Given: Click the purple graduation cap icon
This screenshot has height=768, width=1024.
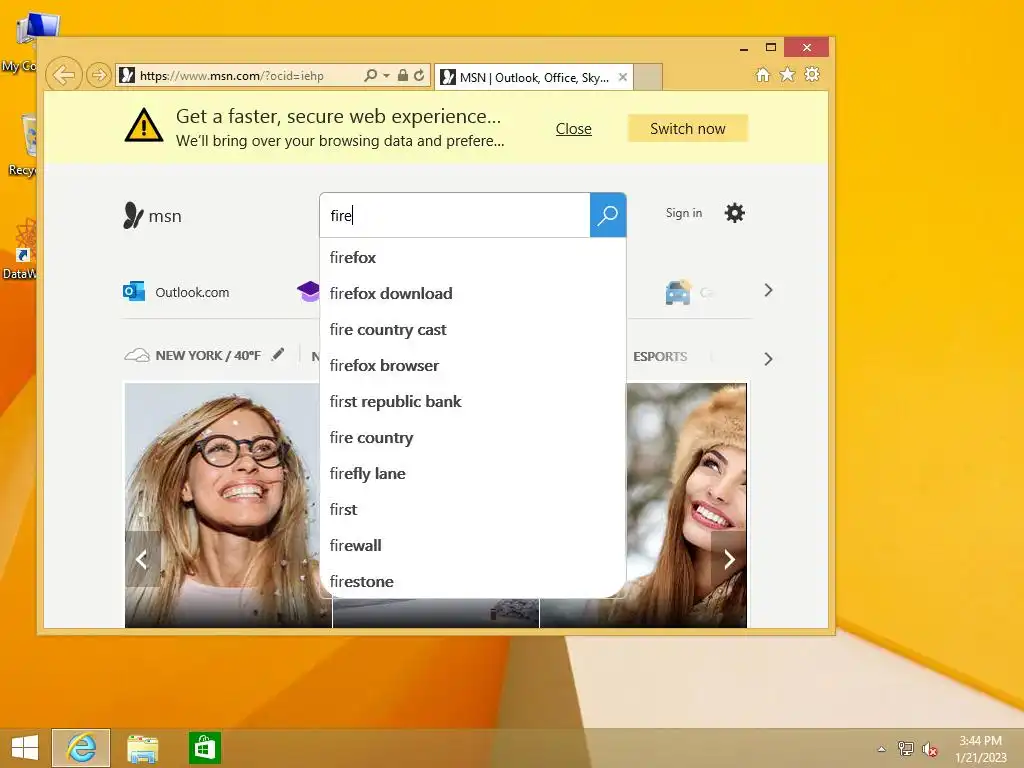Looking at the screenshot, I should pyautogui.click(x=308, y=291).
